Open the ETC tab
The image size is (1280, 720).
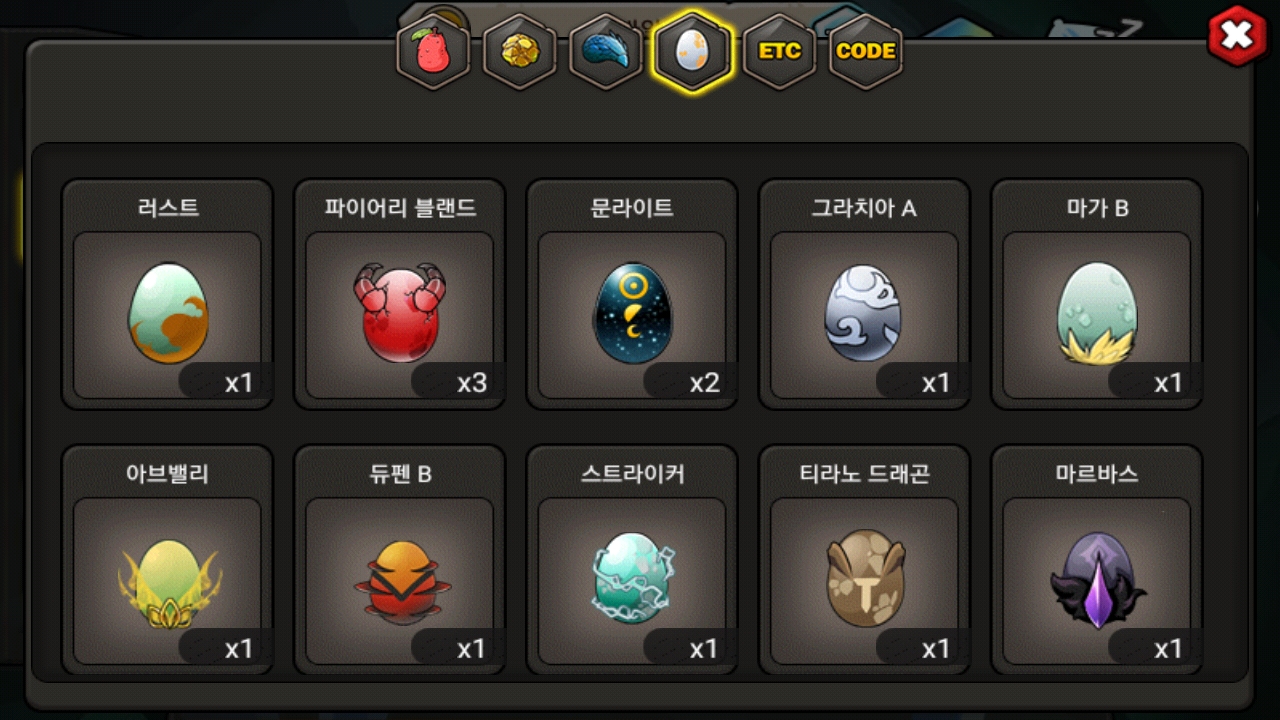(x=779, y=52)
